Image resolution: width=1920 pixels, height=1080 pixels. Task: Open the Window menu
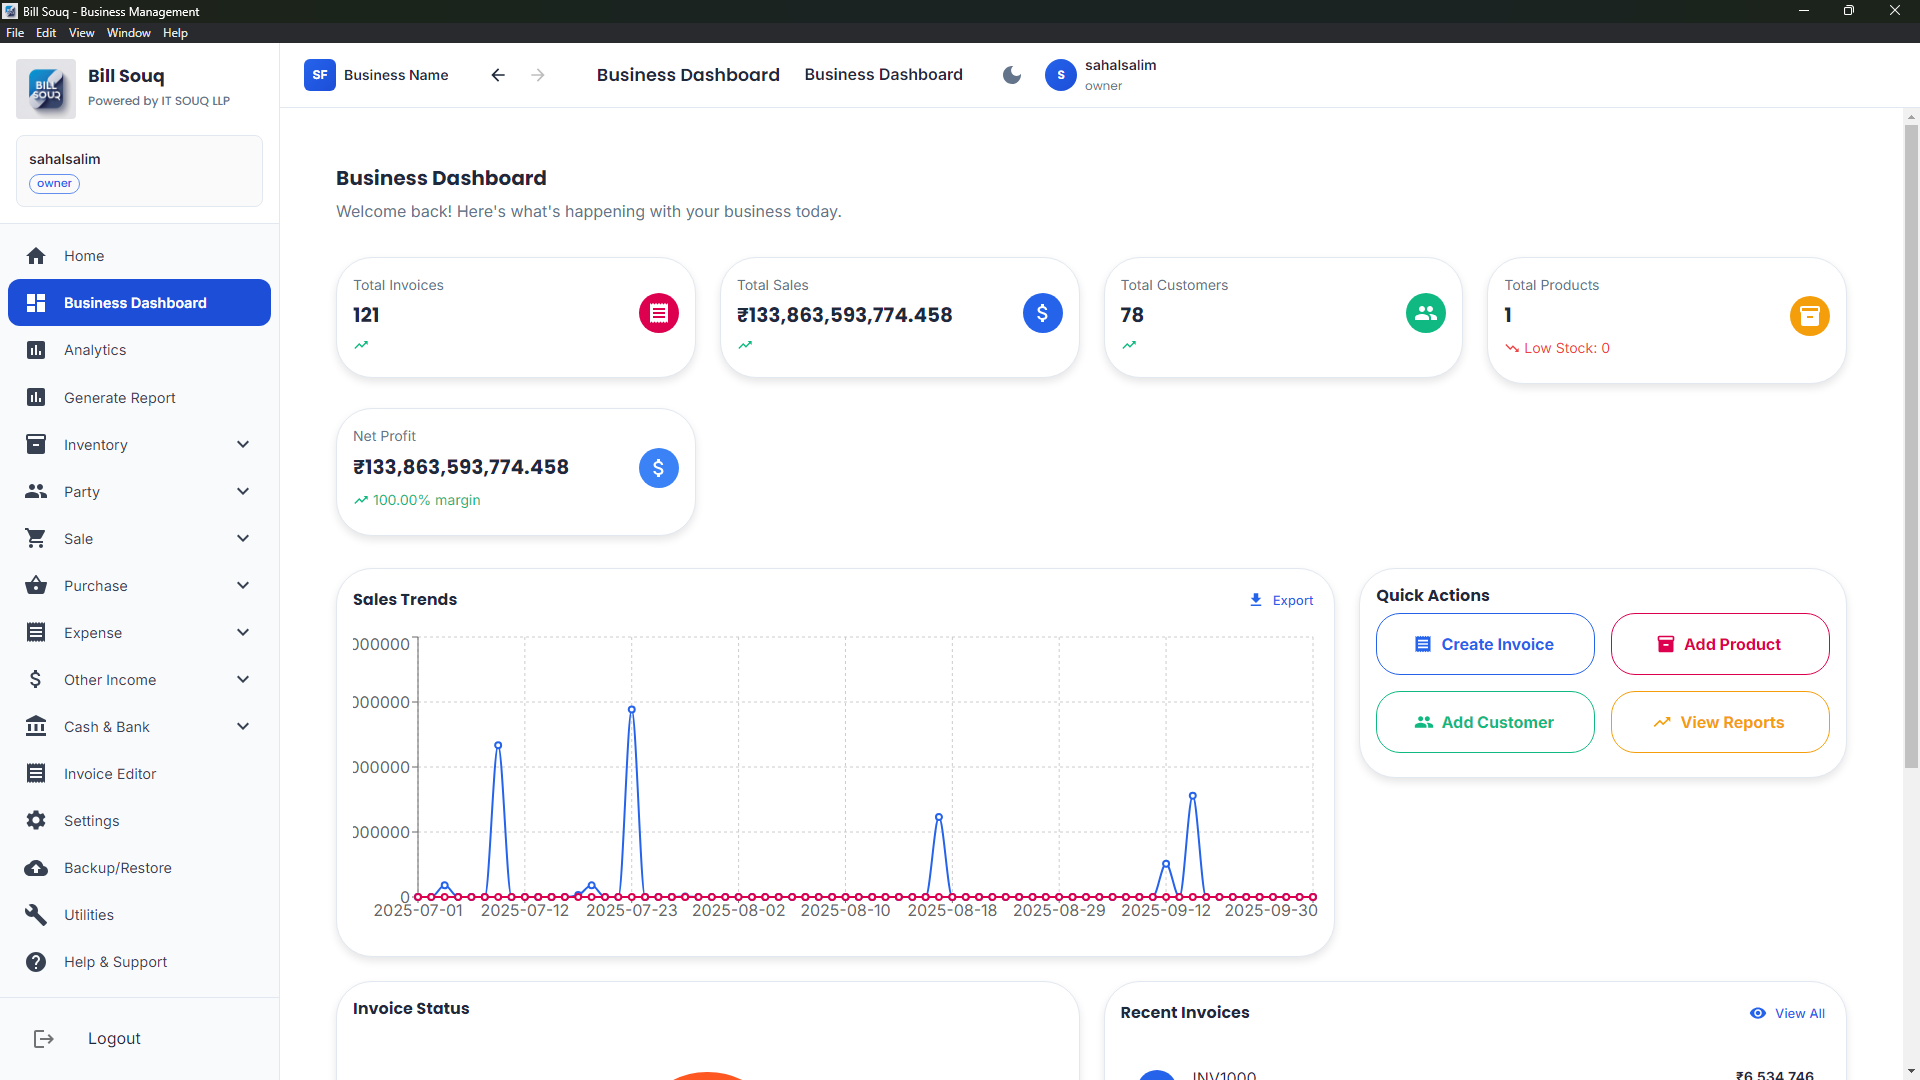click(x=128, y=32)
